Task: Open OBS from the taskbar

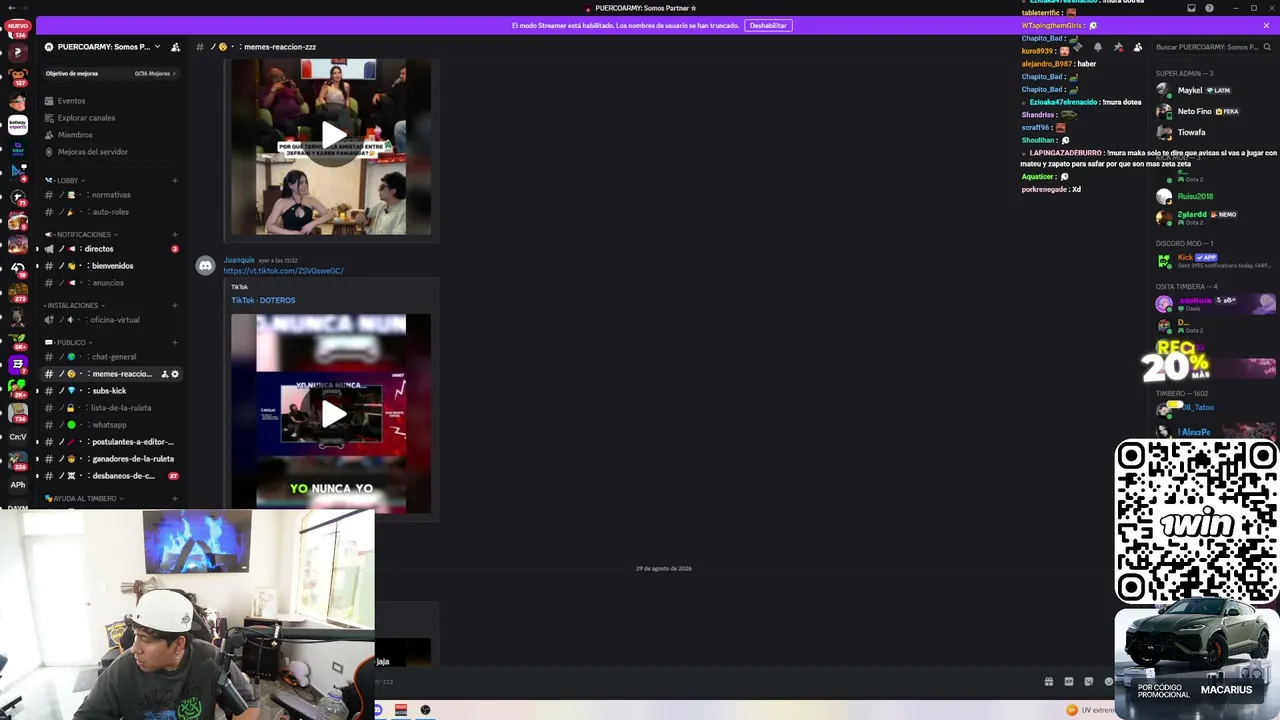Action: (425, 710)
